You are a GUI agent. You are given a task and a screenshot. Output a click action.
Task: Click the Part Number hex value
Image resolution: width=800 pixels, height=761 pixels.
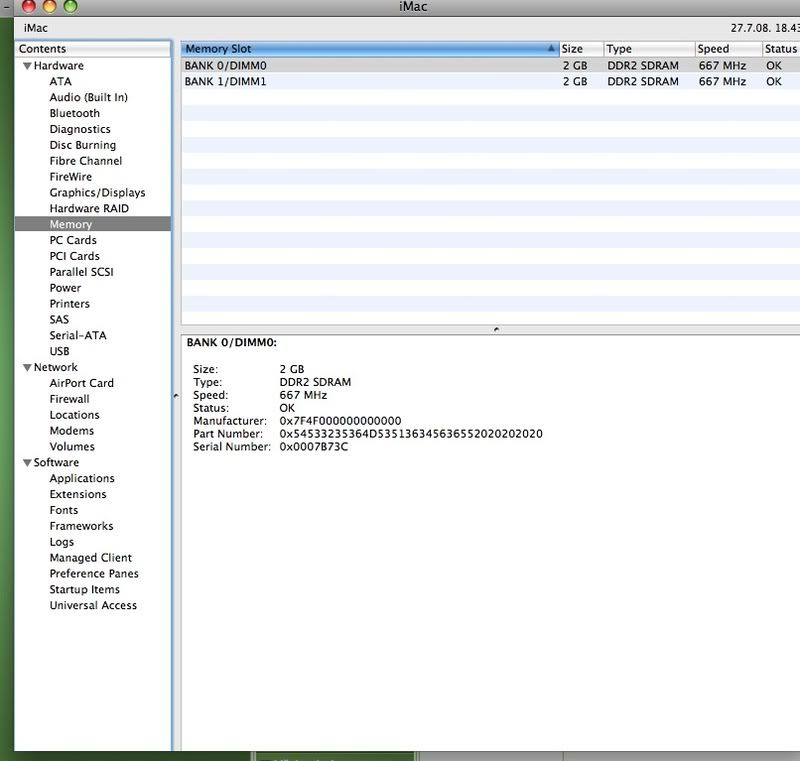[x=411, y=434]
